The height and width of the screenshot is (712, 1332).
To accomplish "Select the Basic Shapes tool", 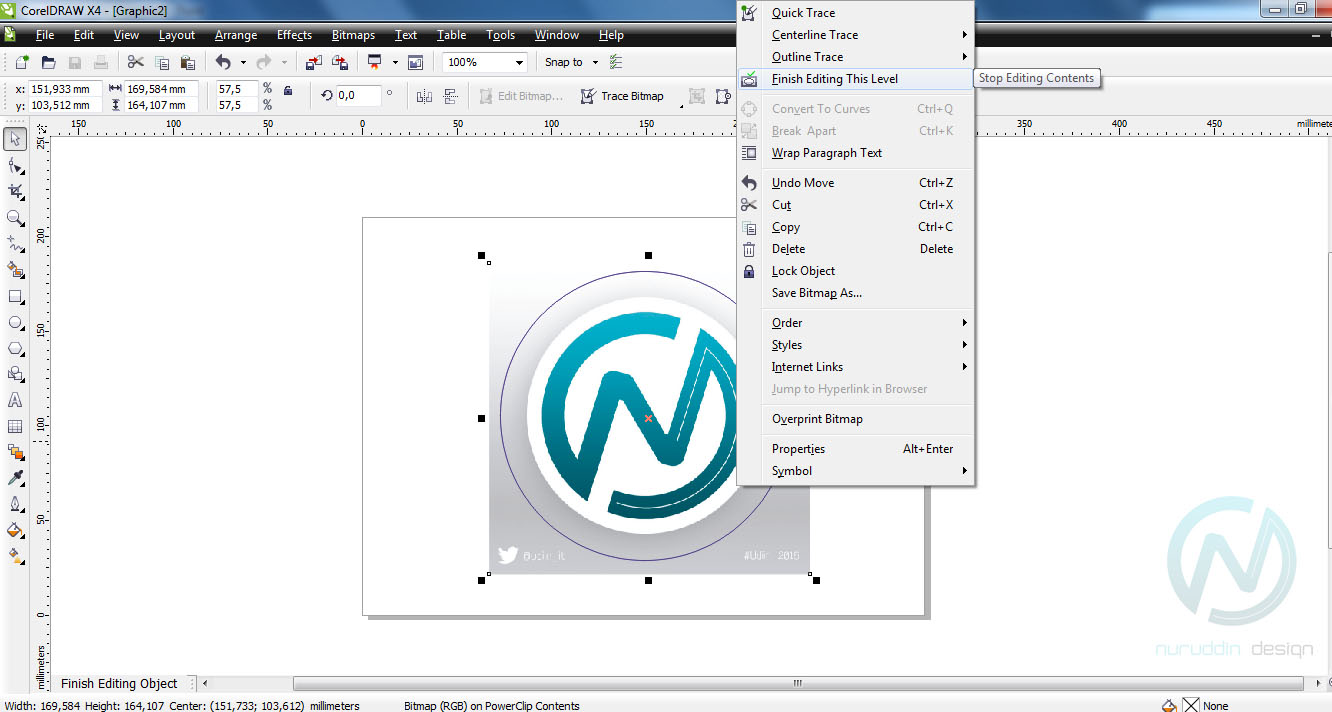I will [x=15, y=374].
